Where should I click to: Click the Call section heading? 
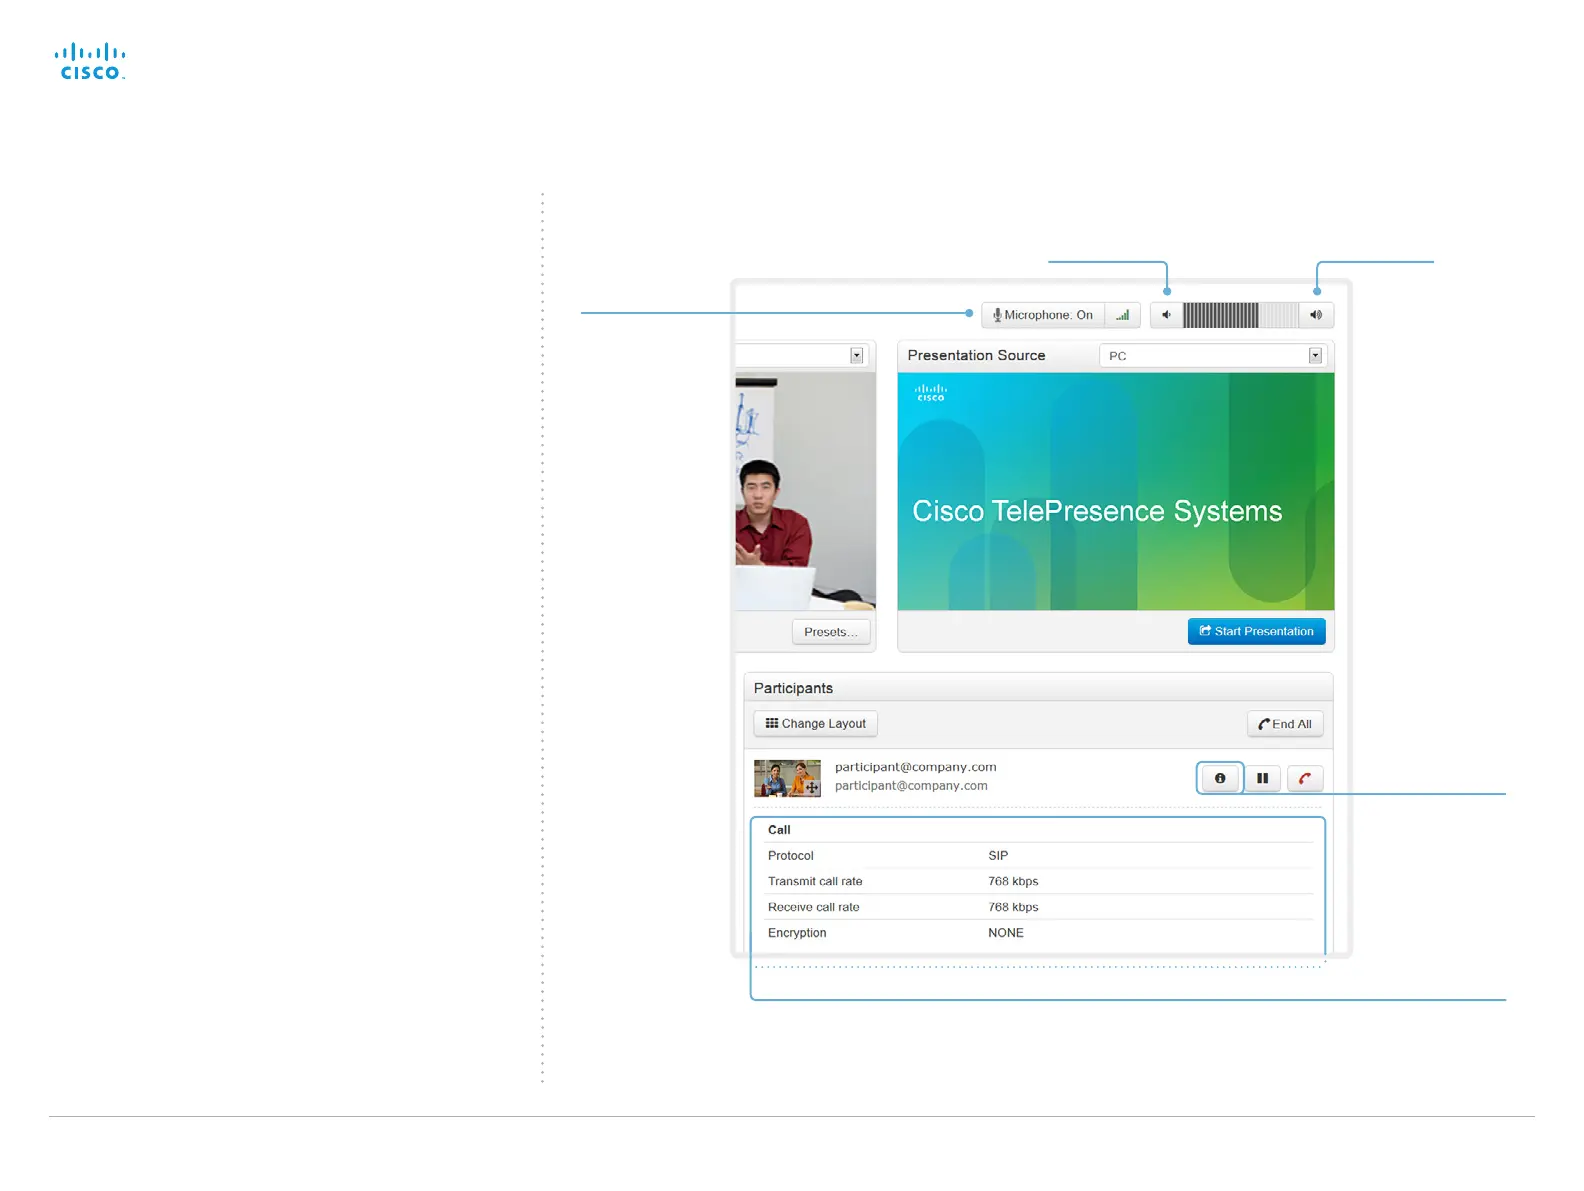tap(779, 830)
